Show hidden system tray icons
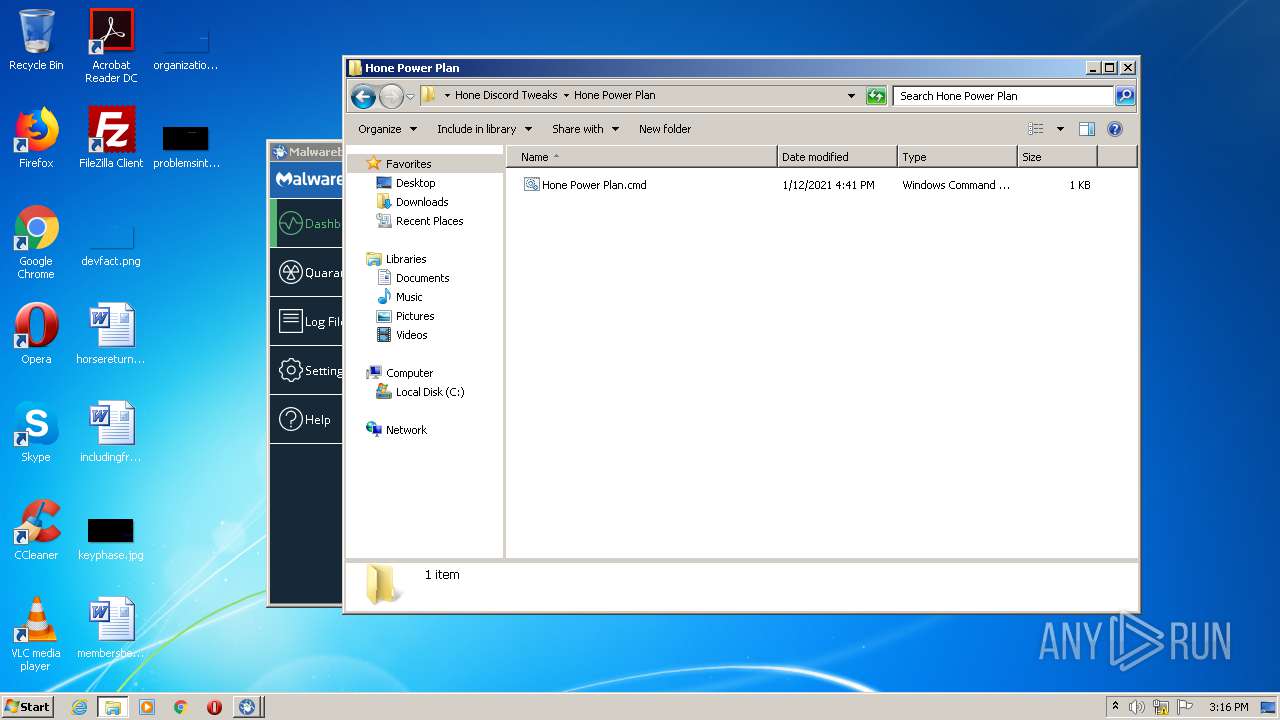 coord(1115,707)
